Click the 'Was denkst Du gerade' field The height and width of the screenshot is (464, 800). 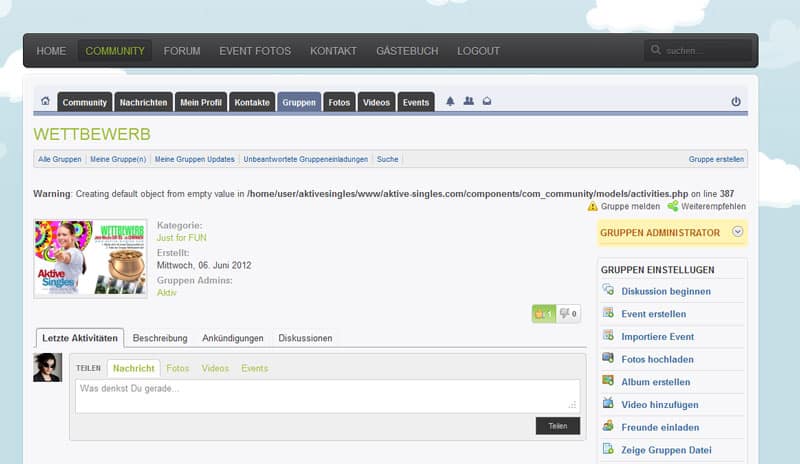327,395
